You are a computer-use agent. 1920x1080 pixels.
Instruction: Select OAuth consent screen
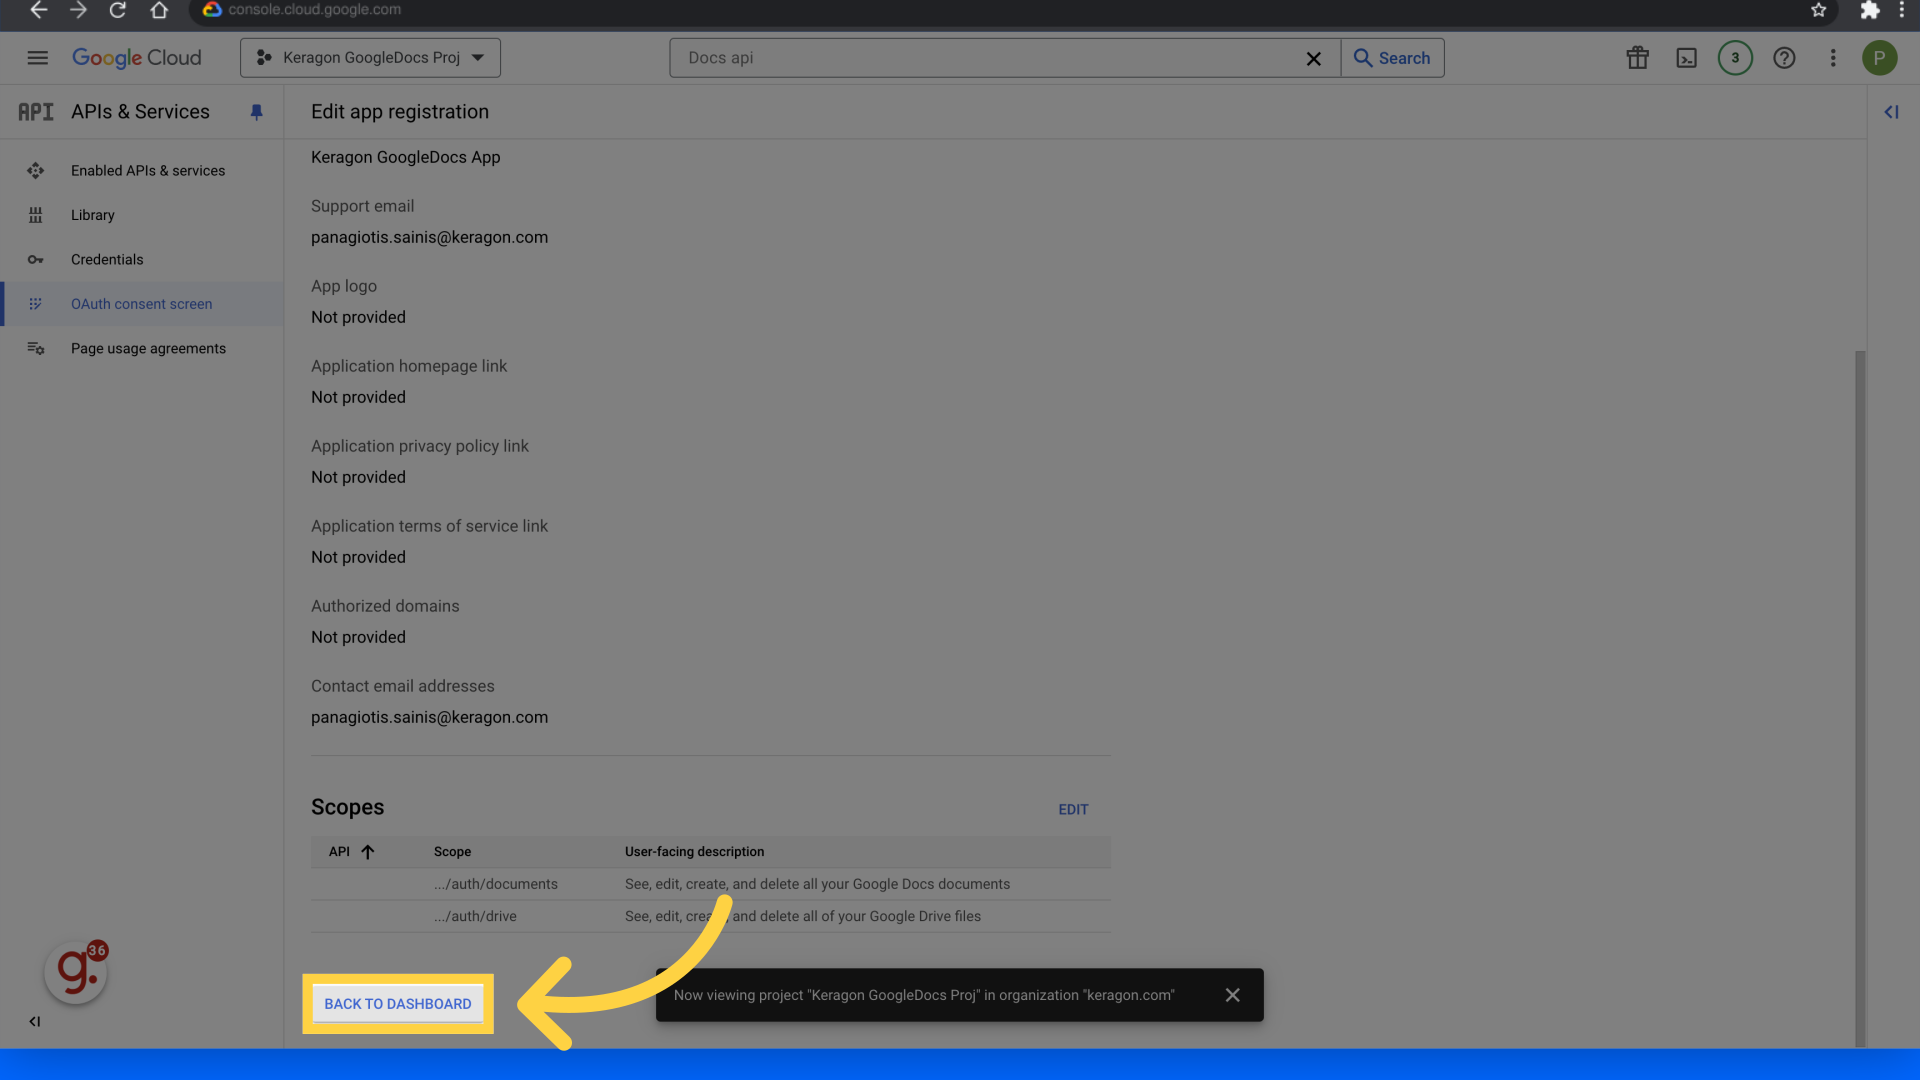point(142,304)
